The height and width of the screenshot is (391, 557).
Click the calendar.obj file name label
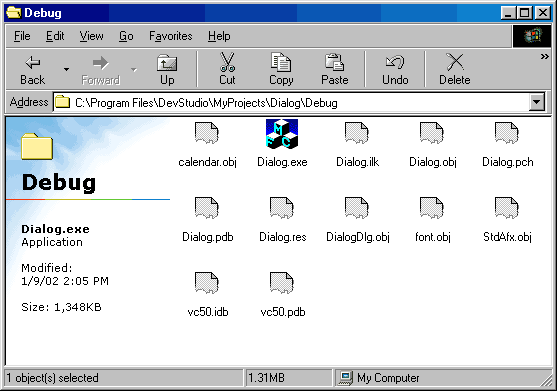[207, 162]
